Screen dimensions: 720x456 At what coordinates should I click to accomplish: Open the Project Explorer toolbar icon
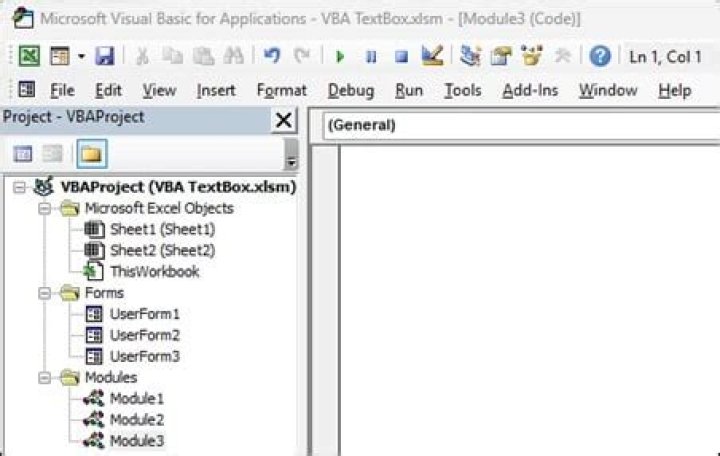pos(470,56)
